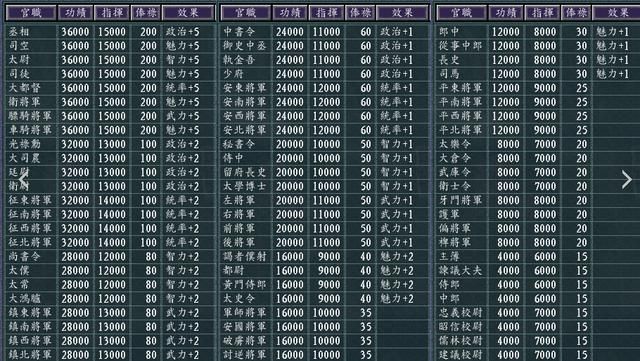The width and height of the screenshot is (640, 361).
Task: Click 9000 in the 太史令 row
Action: (x=329, y=299)
